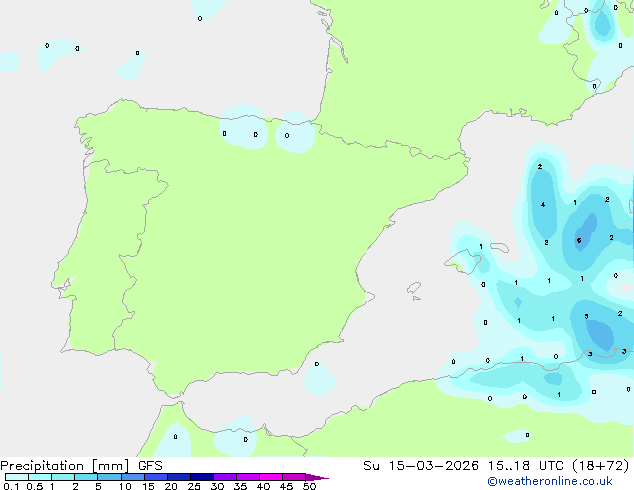
Task: Click the "25" legend scale label
Action: tap(194, 486)
